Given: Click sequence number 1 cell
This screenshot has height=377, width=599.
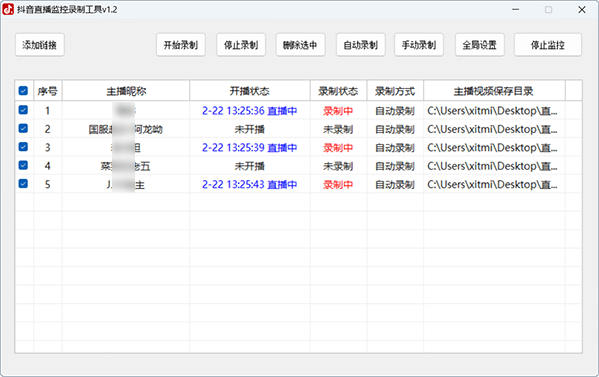Looking at the screenshot, I should (48, 111).
